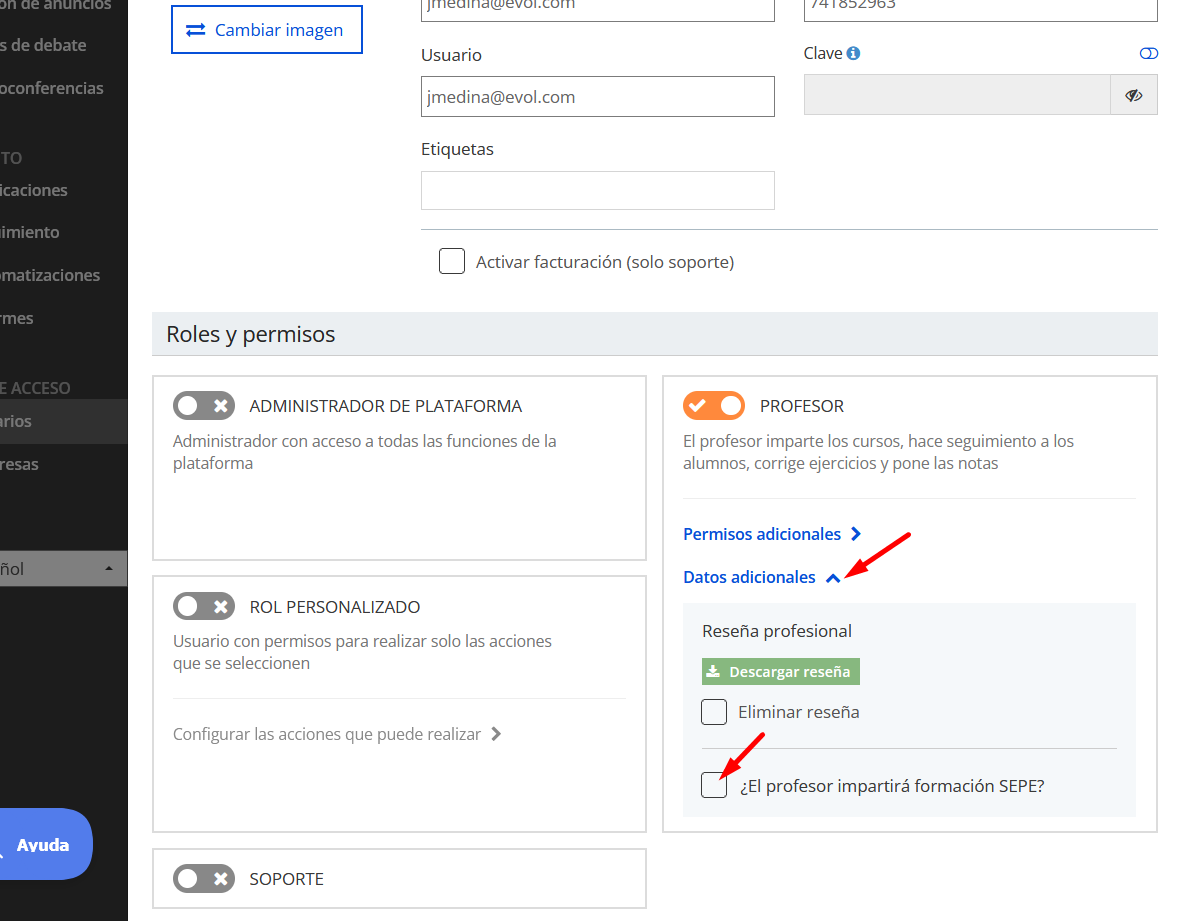Image resolution: width=1179 pixels, height=921 pixels.
Task: Show password with the eye icon
Action: 1133,95
